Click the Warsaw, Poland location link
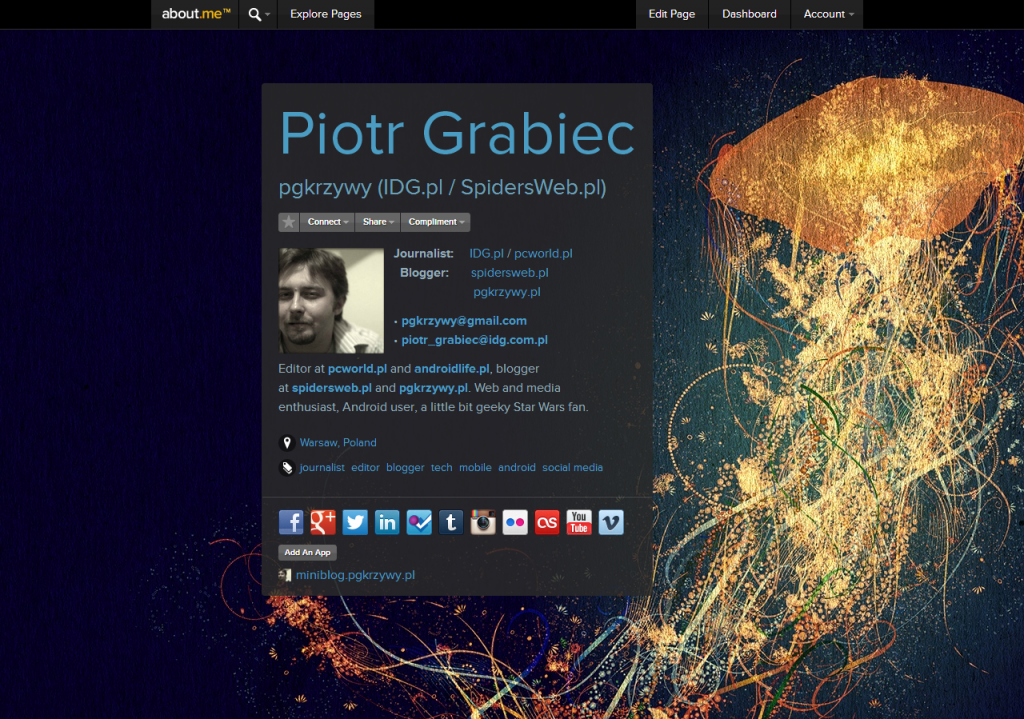1024x719 pixels. [338, 443]
